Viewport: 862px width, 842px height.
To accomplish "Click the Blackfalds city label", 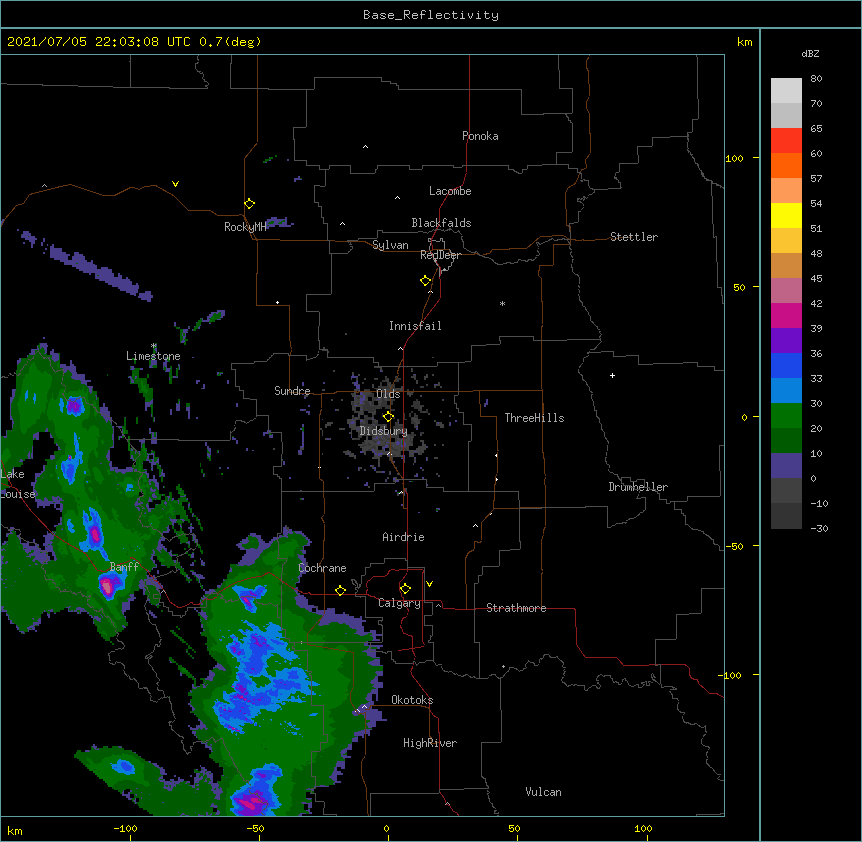I will [x=441, y=223].
